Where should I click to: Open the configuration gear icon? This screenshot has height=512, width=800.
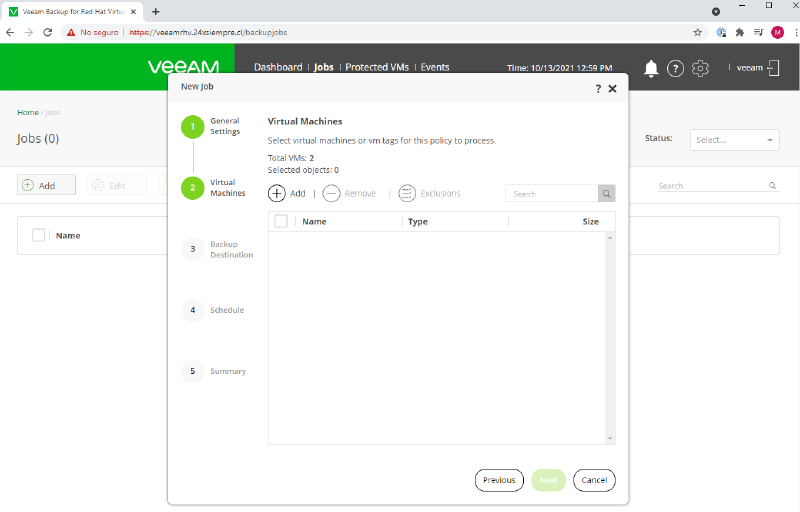[700, 68]
